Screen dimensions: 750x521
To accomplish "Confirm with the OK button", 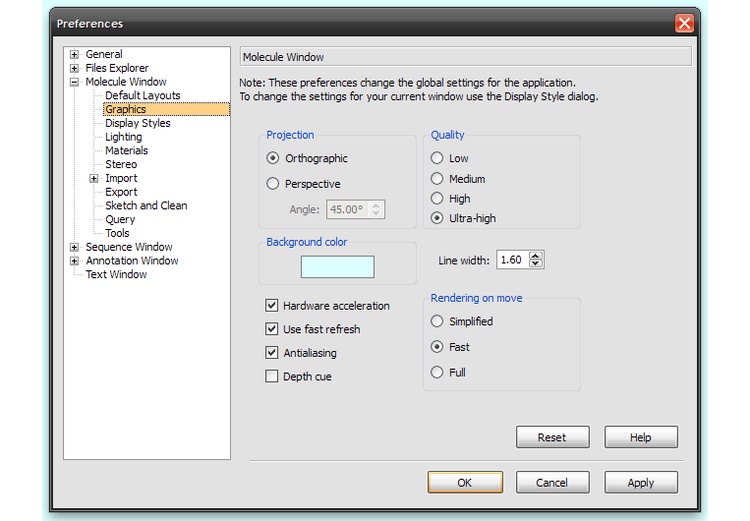I will point(465,482).
